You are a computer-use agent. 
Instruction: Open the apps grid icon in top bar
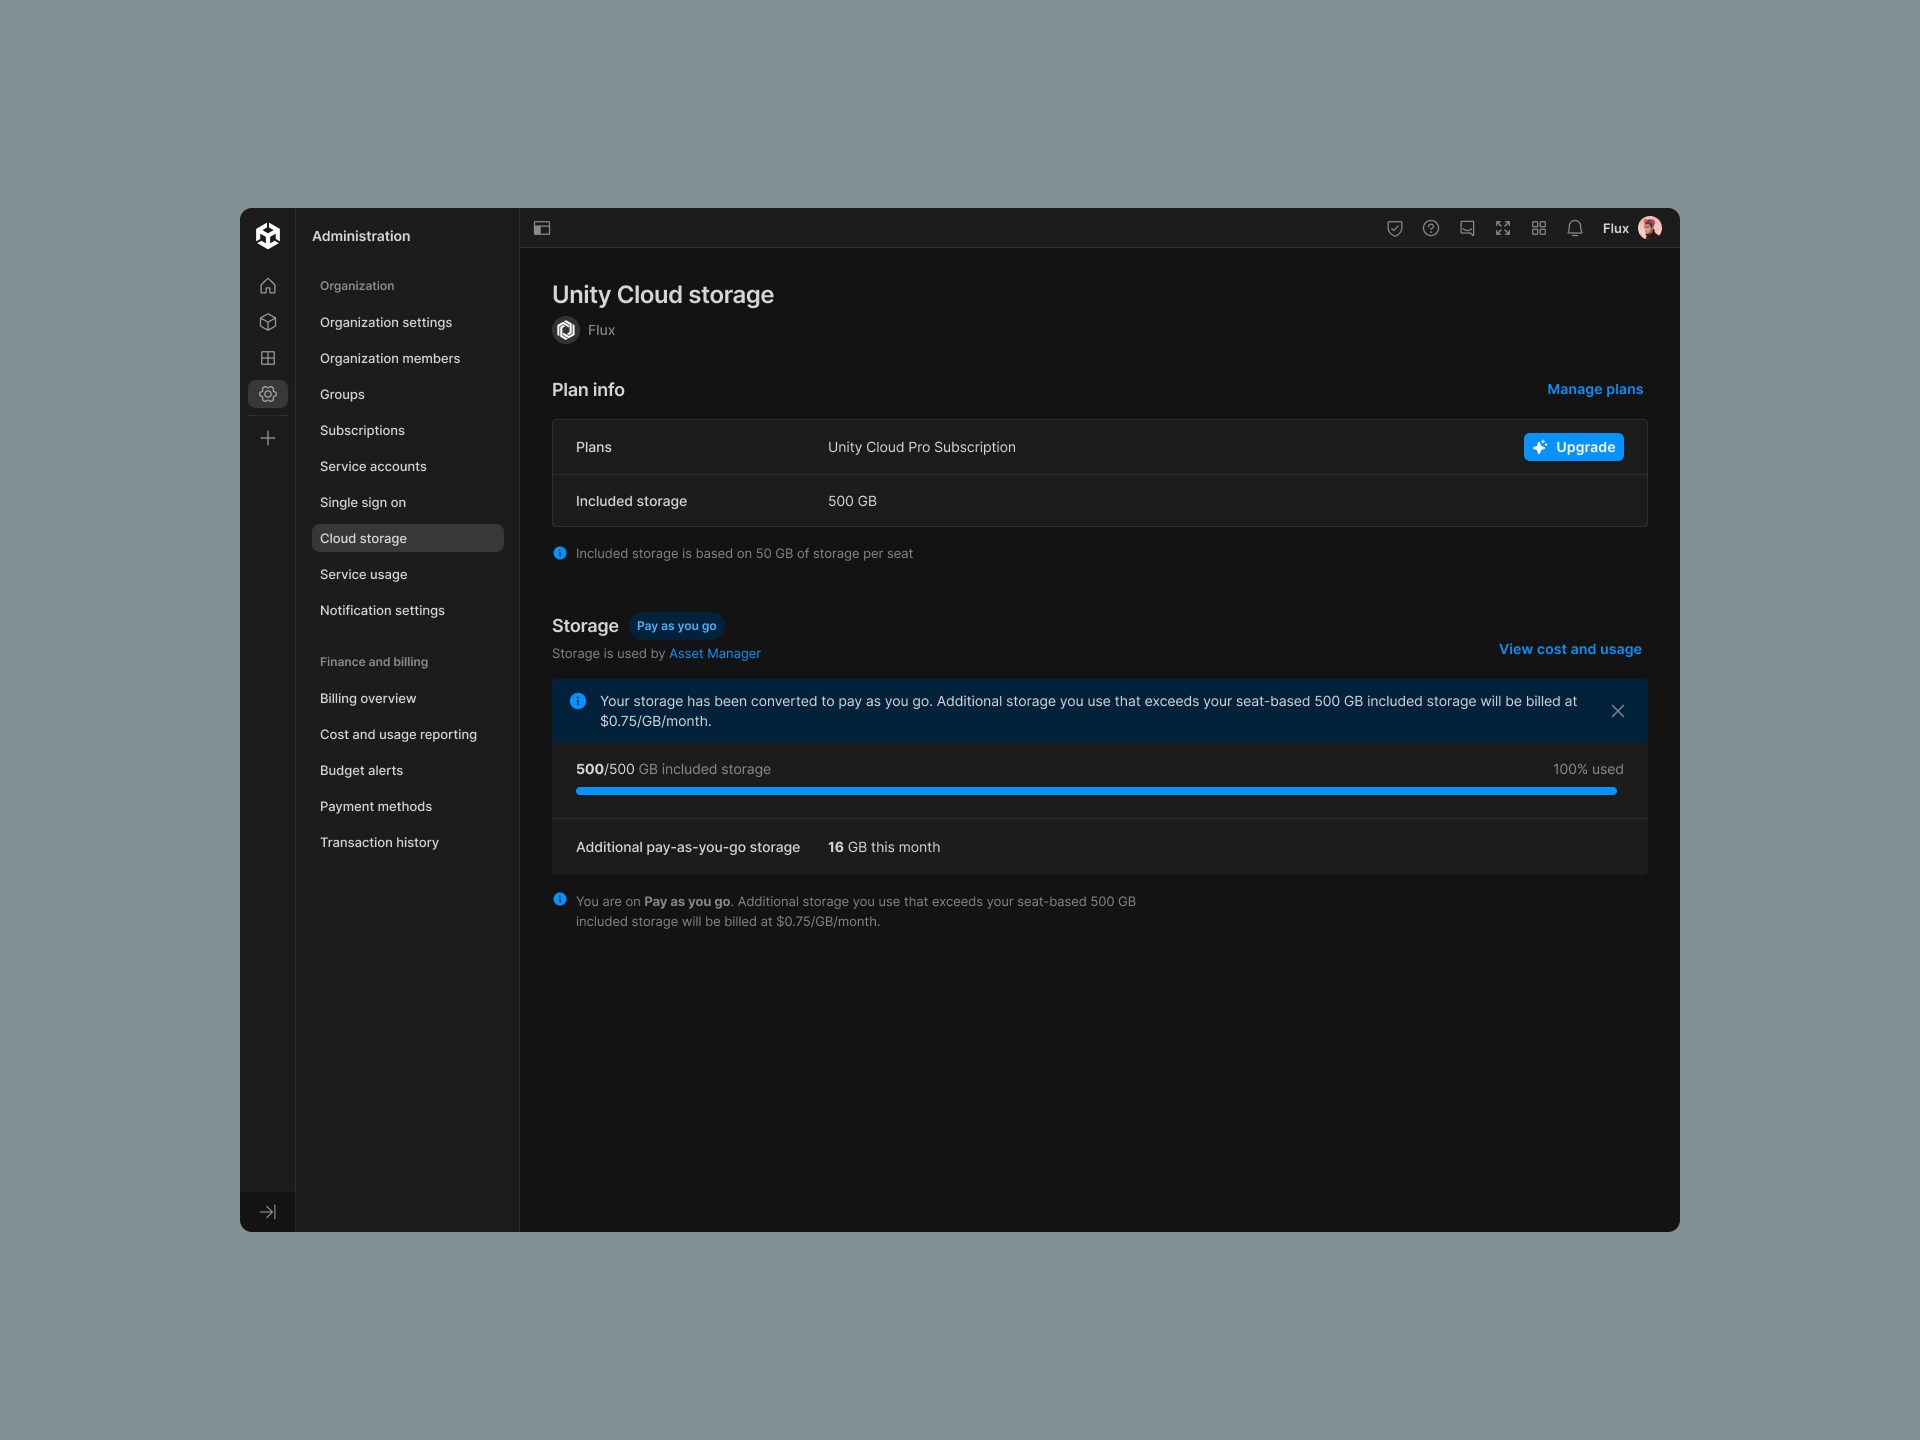(1539, 228)
